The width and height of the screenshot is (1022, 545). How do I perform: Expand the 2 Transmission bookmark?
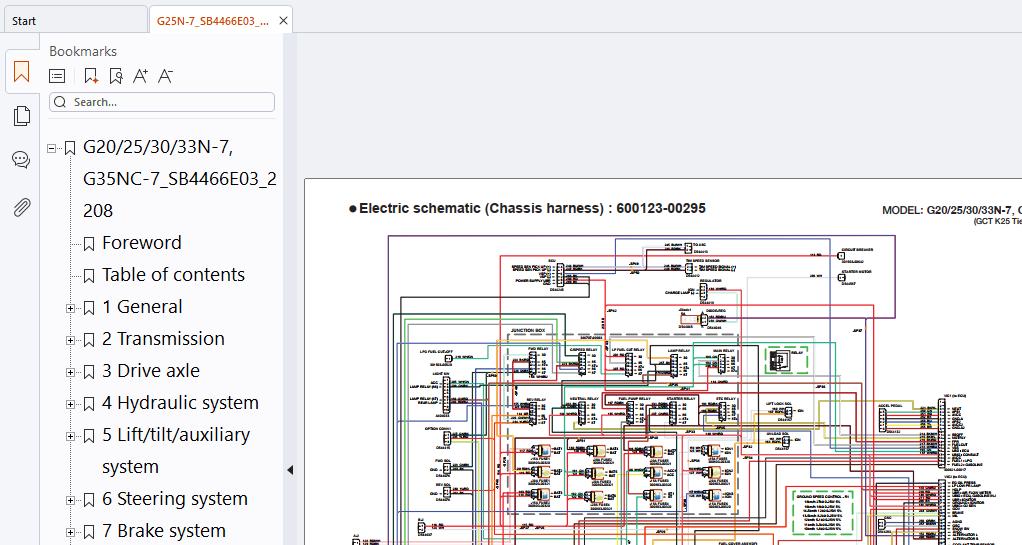tap(70, 340)
